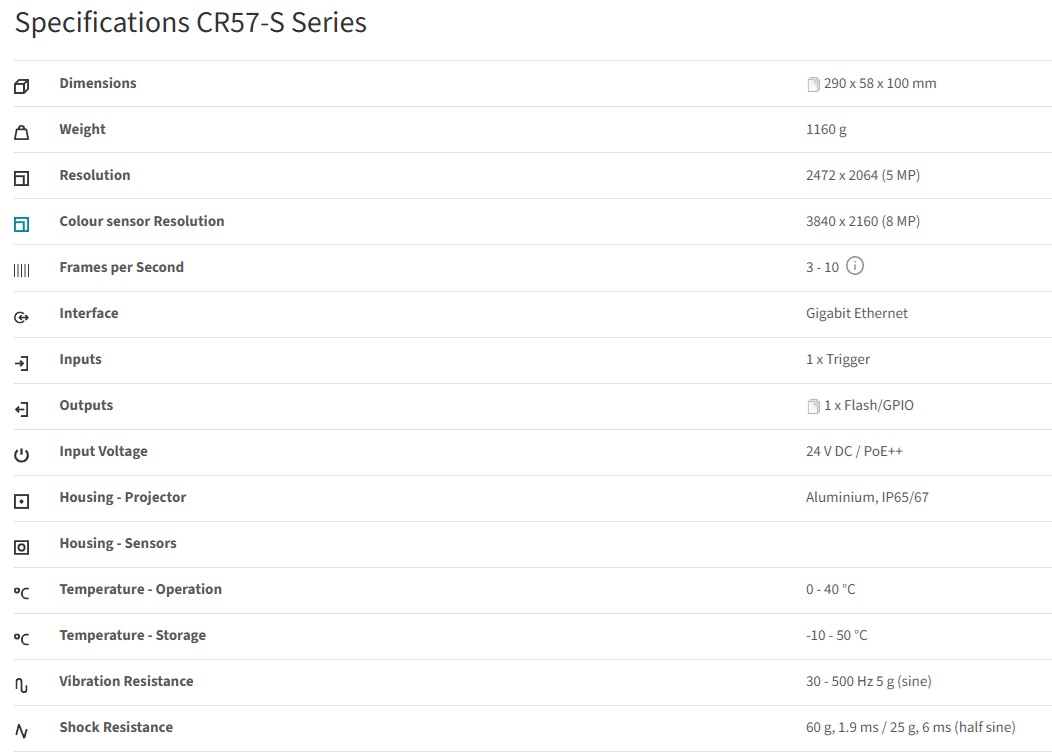Click the document icon beside 1 x Flash/GPIO
The width and height of the screenshot is (1052, 752).
coord(813,406)
